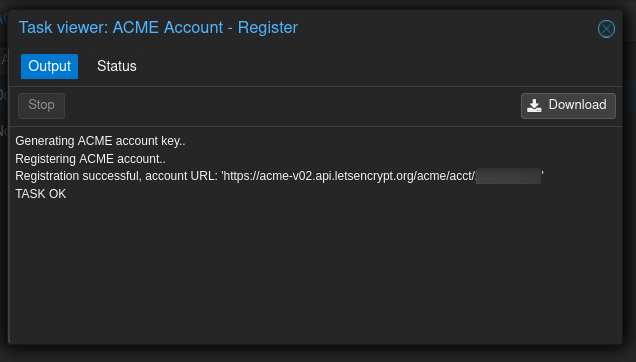Click the 'account URL:' label text
Screen dimensions: 636x362
click(x=181, y=176)
